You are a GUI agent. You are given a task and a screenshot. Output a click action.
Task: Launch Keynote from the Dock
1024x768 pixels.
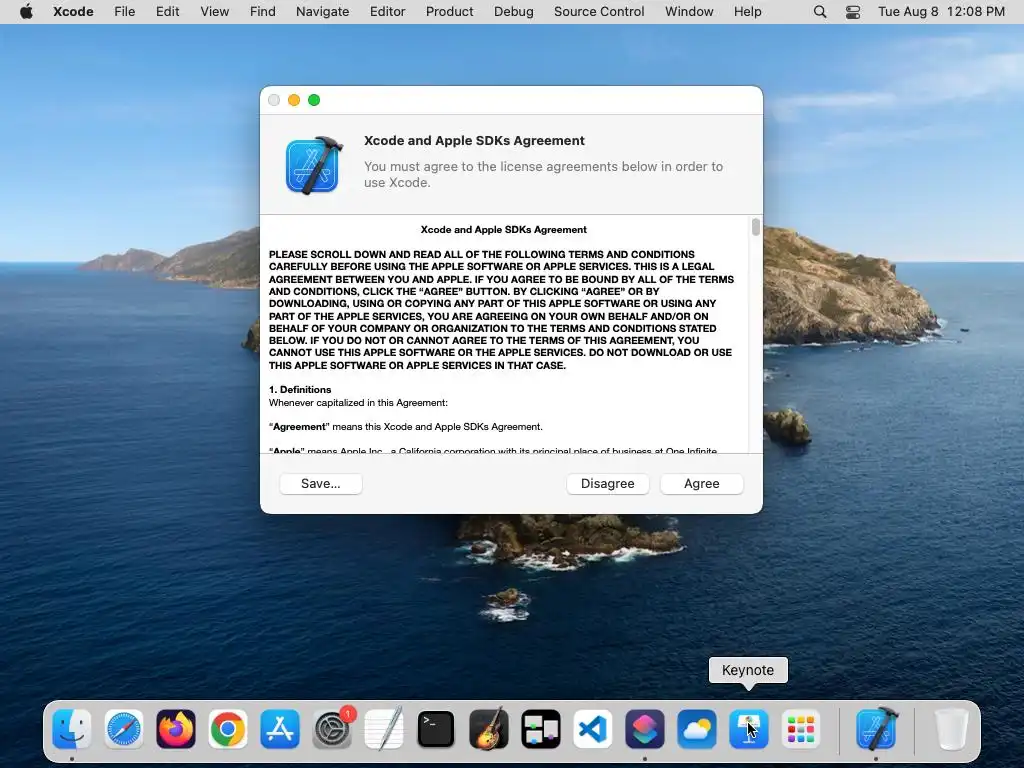click(748, 729)
